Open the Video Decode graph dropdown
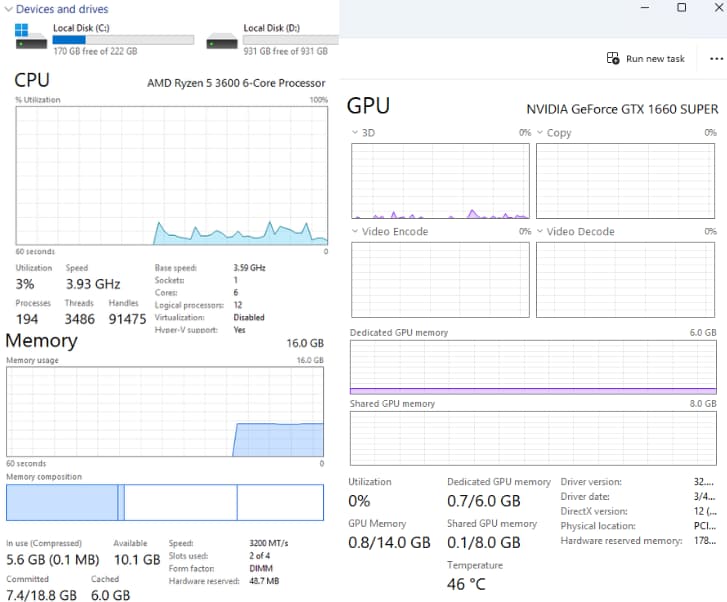Image resolution: width=727 pixels, height=602 pixels. pyautogui.click(x=540, y=231)
